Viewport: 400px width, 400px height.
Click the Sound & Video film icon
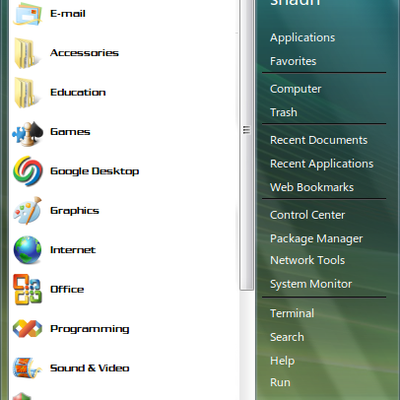27,368
